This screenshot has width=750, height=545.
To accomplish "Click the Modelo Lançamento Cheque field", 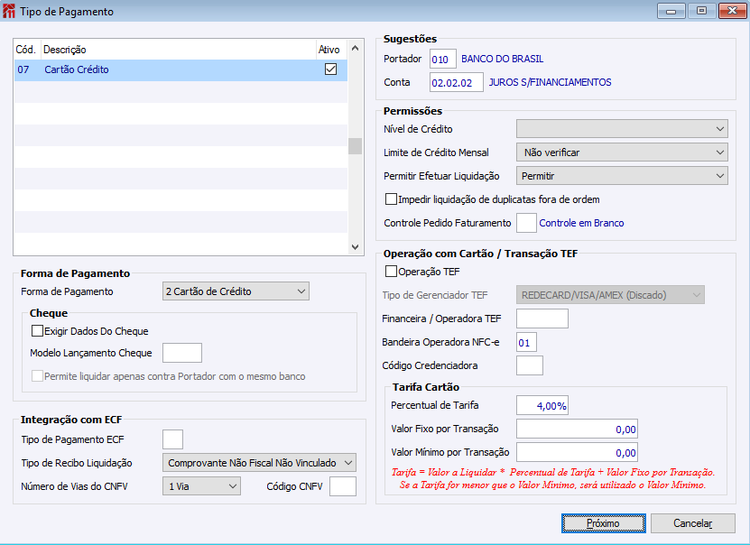I will (x=182, y=353).
